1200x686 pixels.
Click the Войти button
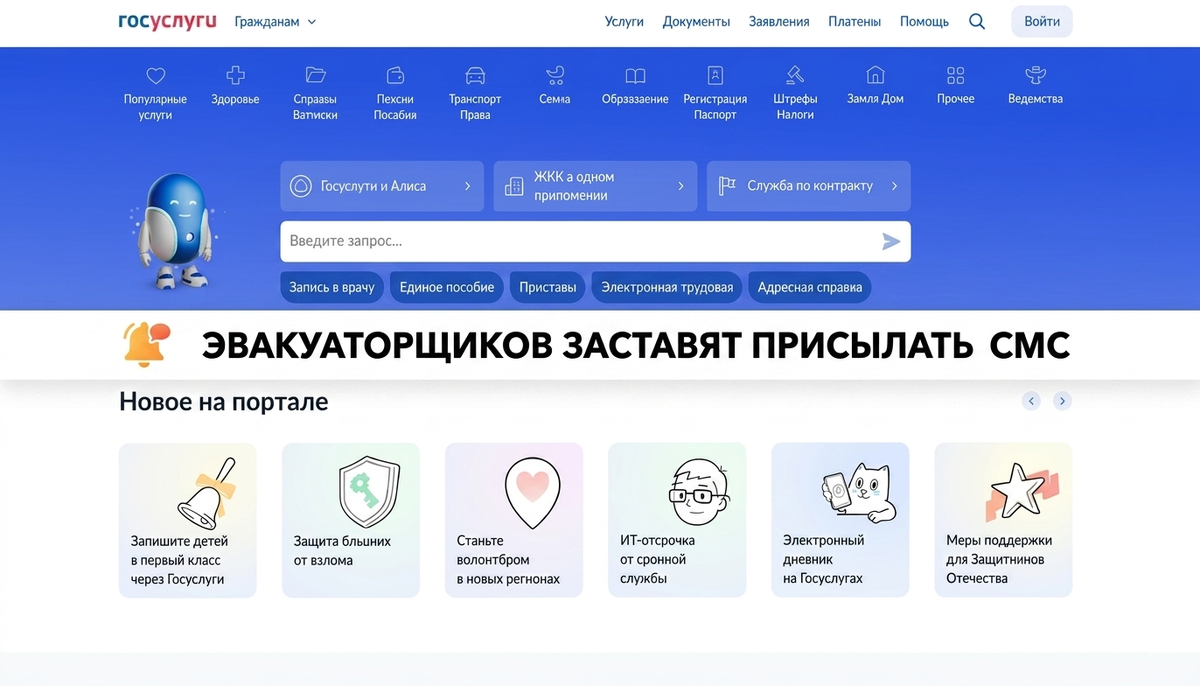click(x=1042, y=21)
